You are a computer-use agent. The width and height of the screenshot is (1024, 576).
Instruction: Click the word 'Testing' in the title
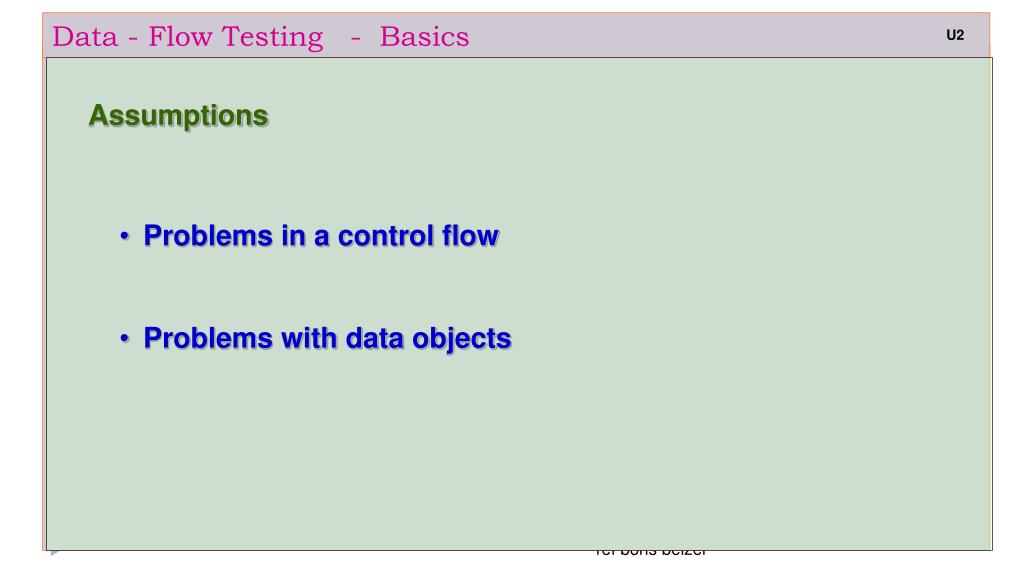(272, 38)
